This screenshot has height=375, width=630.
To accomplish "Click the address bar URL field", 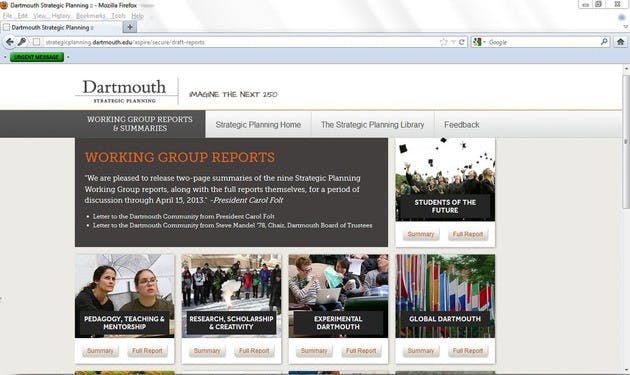I will click(x=241, y=42).
